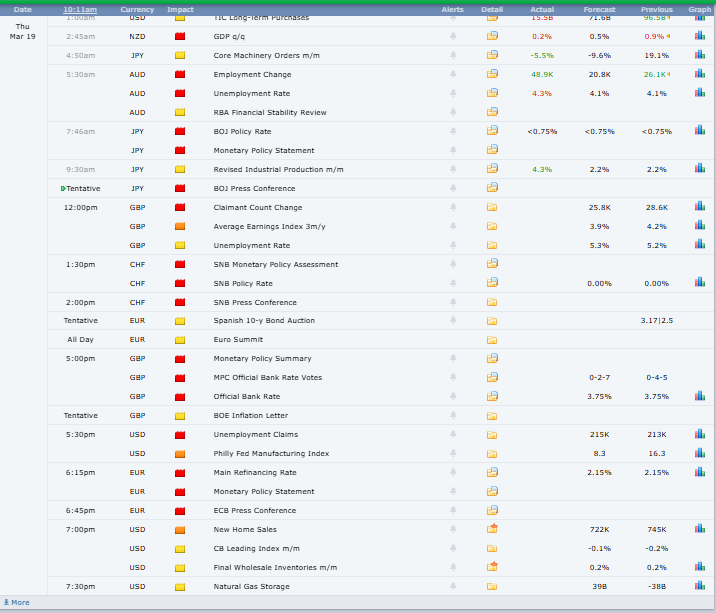
Task: Enable alert bell for Main Refinancing Rate
Action: 453,472
